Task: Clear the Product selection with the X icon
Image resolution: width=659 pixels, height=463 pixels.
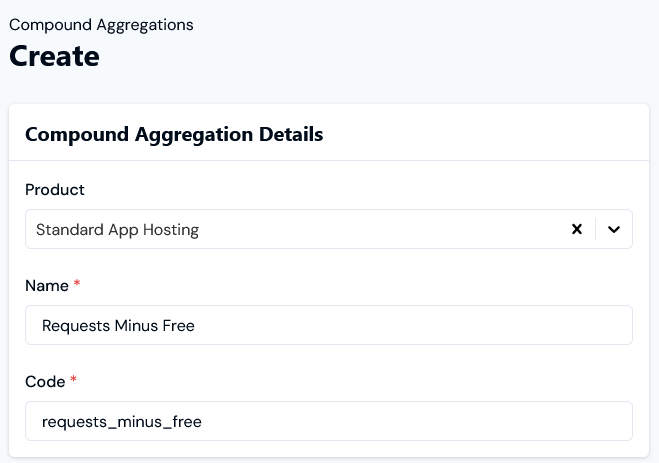Action: (x=577, y=229)
